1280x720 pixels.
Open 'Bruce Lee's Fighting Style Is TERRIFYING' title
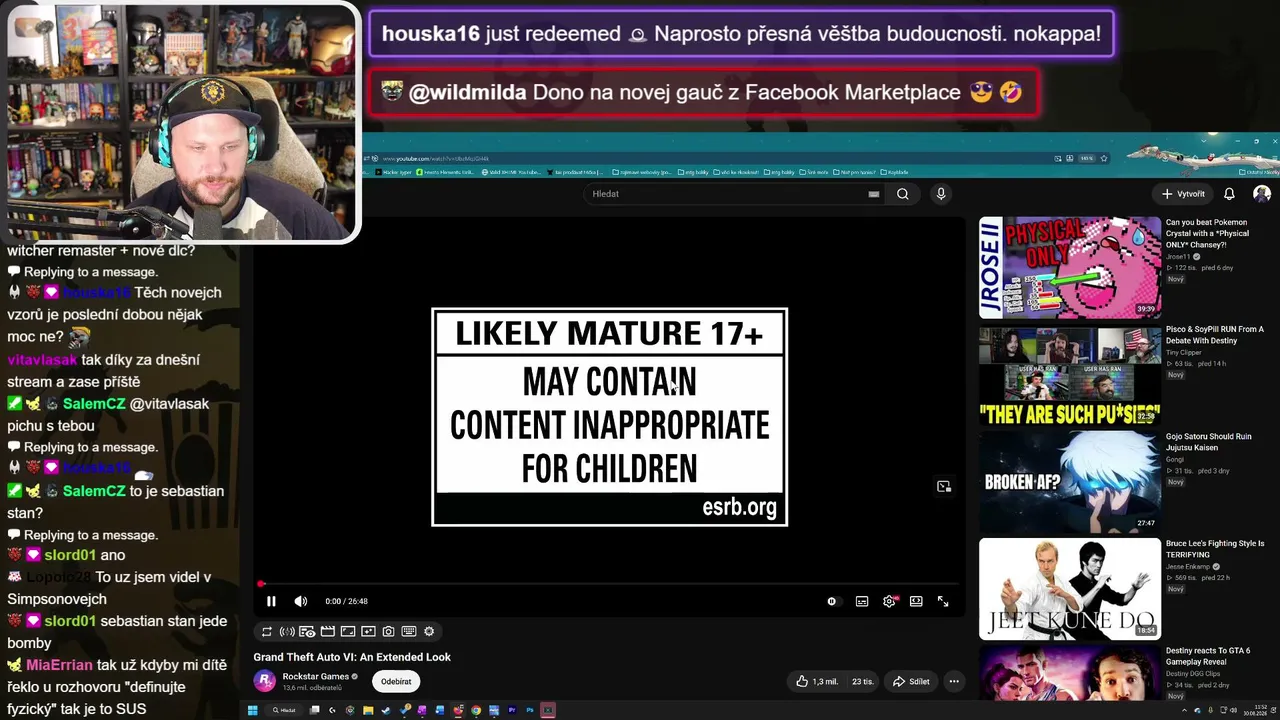(1215, 549)
